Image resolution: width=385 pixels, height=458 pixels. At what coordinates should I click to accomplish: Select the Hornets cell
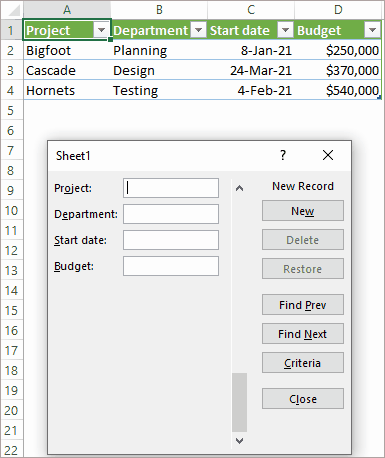[x=67, y=90]
